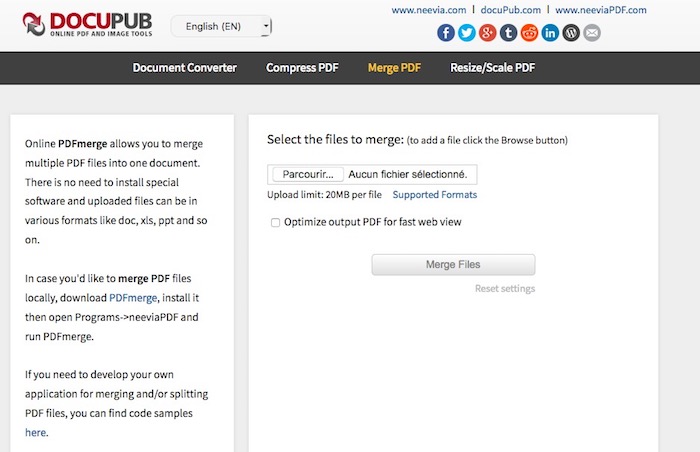The height and width of the screenshot is (452, 700).
Task: Click the Reset settings link
Action: [x=504, y=289]
